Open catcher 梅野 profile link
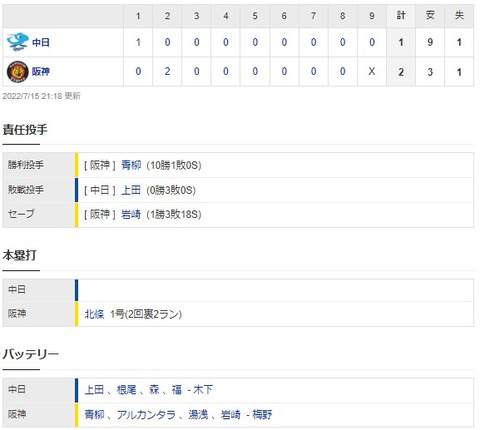480x430 pixels. tap(262, 414)
